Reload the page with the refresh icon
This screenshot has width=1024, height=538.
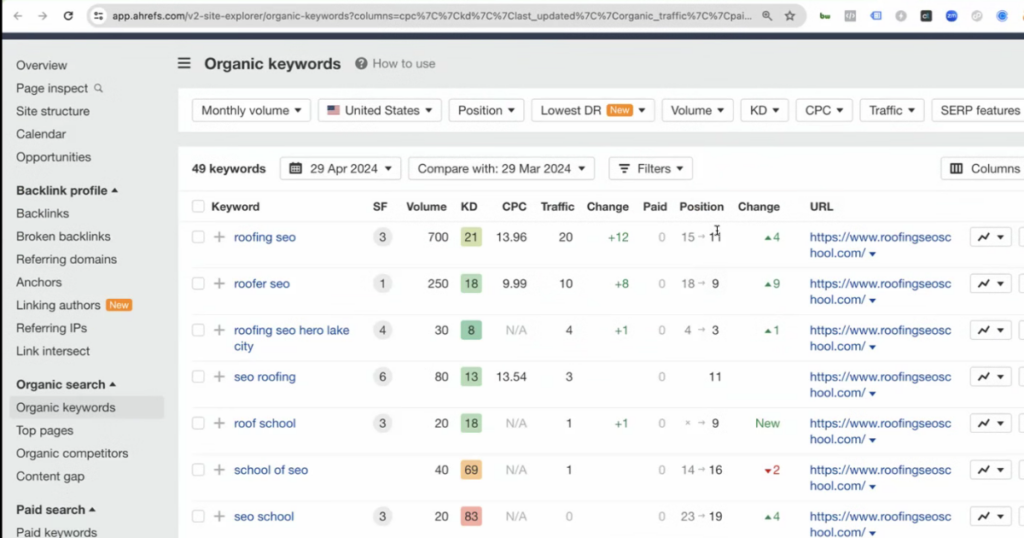pos(68,16)
